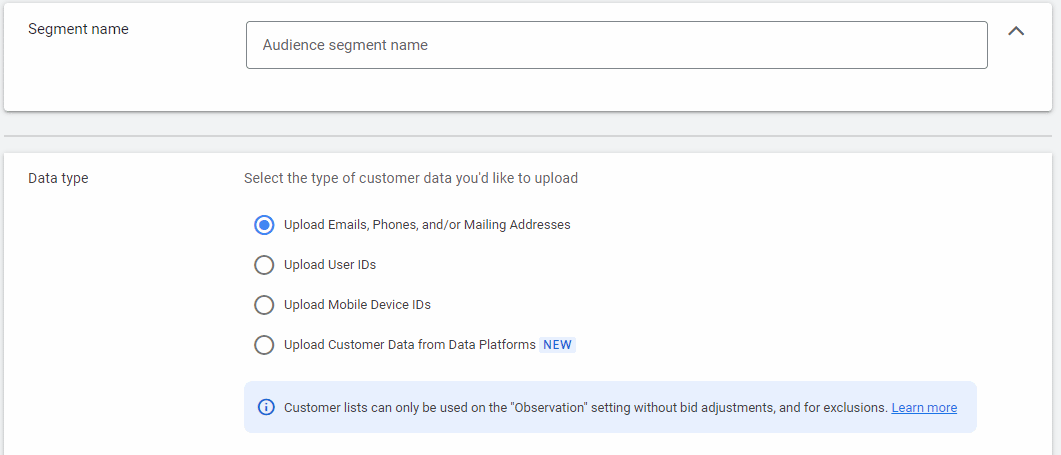1061x455 pixels.
Task: Click the "Upload User IDs" label text
Action: click(330, 265)
